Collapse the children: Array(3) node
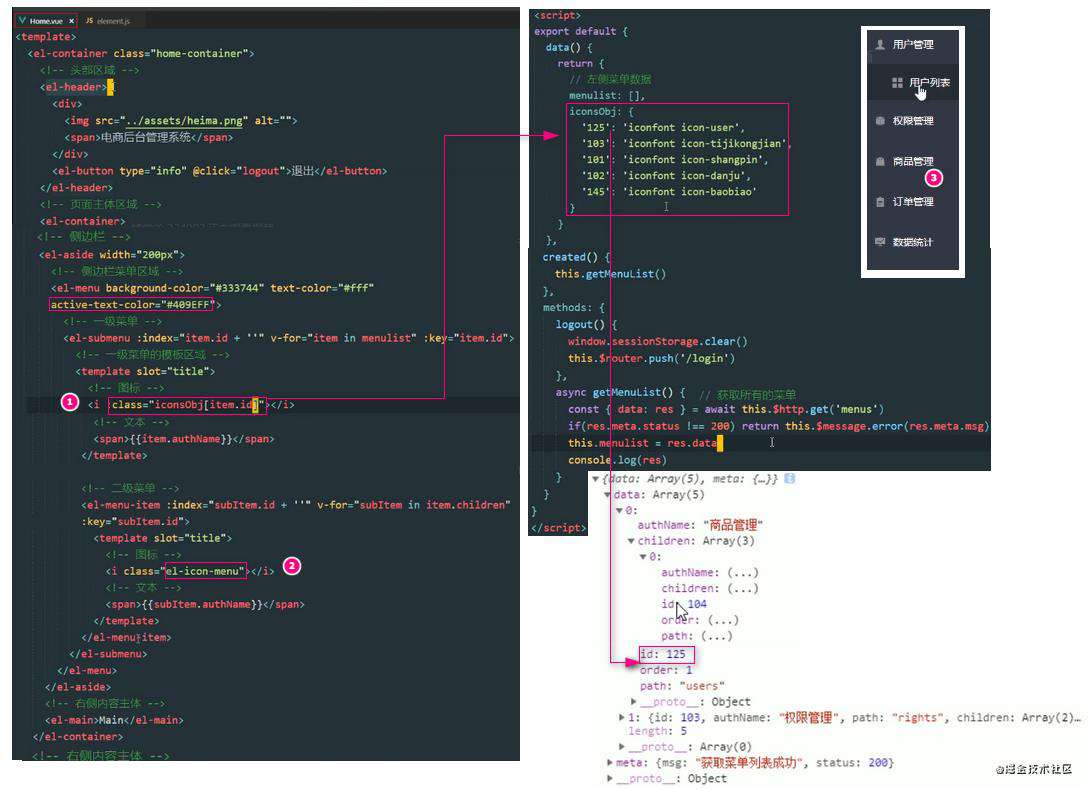Screen dimensions: 1089x790 coord(631,541)
